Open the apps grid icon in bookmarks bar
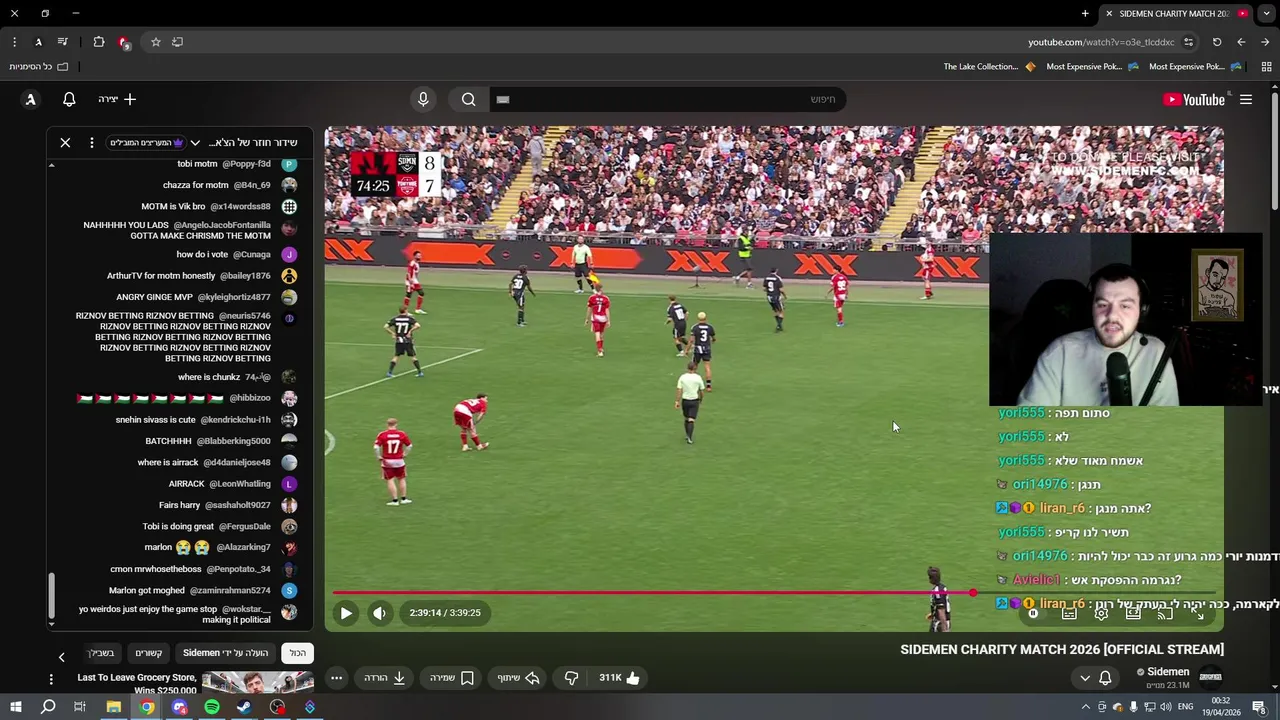 coord(1266,67)
